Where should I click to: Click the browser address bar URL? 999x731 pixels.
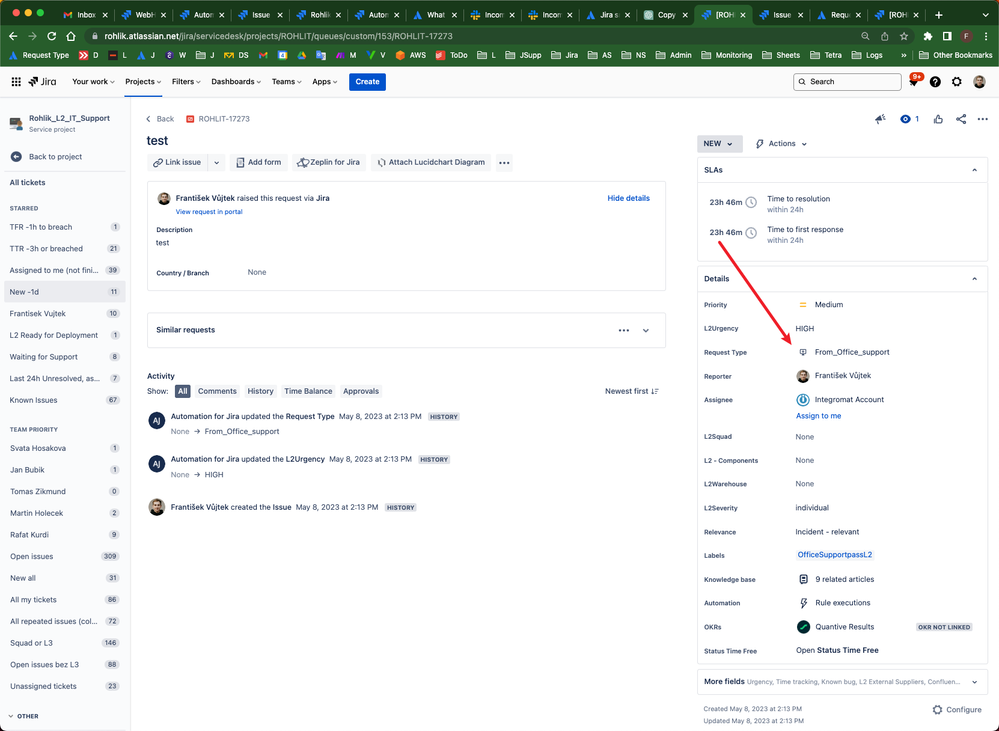(278, 36)
